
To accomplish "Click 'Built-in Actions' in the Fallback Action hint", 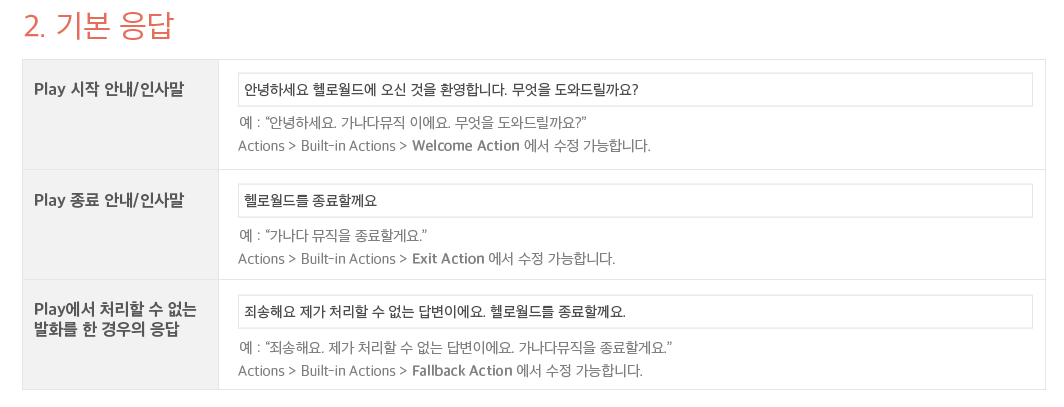I will (348, 371).
